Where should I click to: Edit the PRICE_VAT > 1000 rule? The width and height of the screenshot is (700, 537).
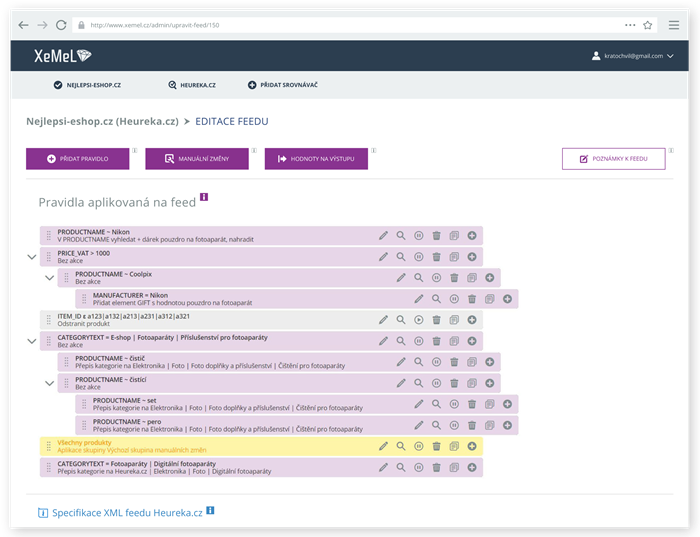click(383, 257)
